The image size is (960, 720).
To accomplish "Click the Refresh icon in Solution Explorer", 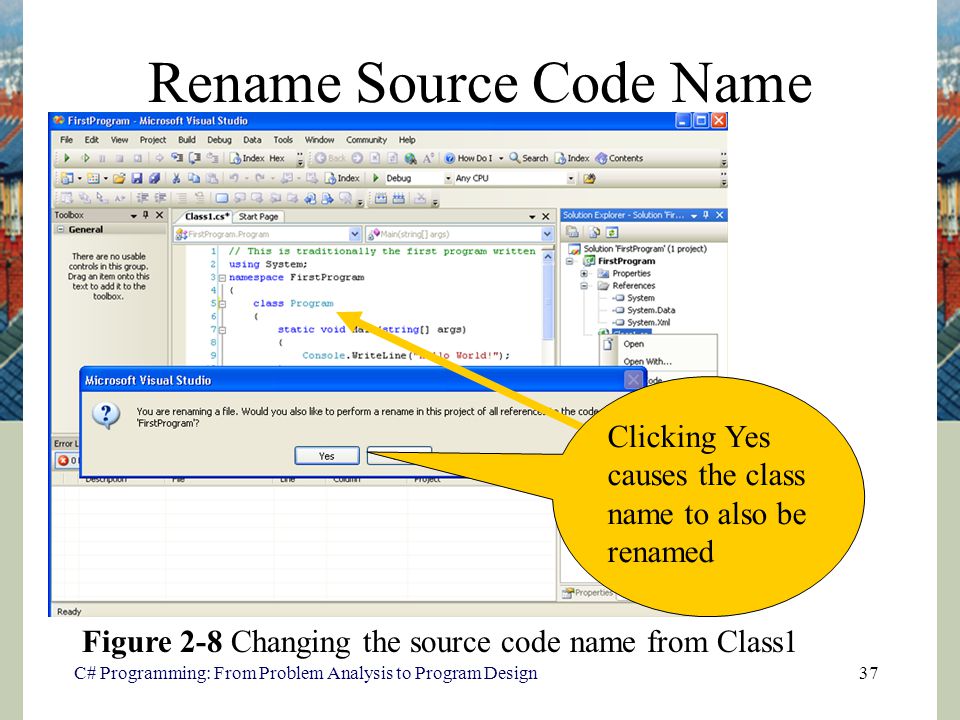I will (612, 232).
